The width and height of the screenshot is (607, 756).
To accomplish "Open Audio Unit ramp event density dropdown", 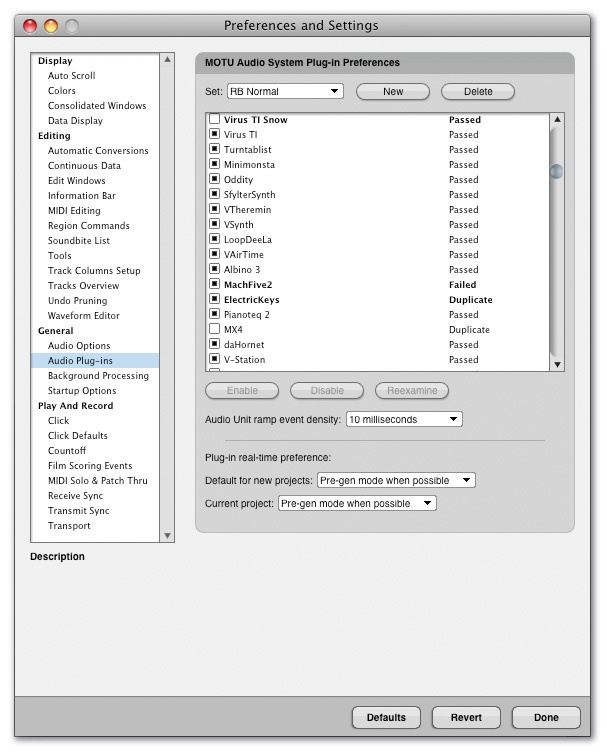I will pos(404,419).
